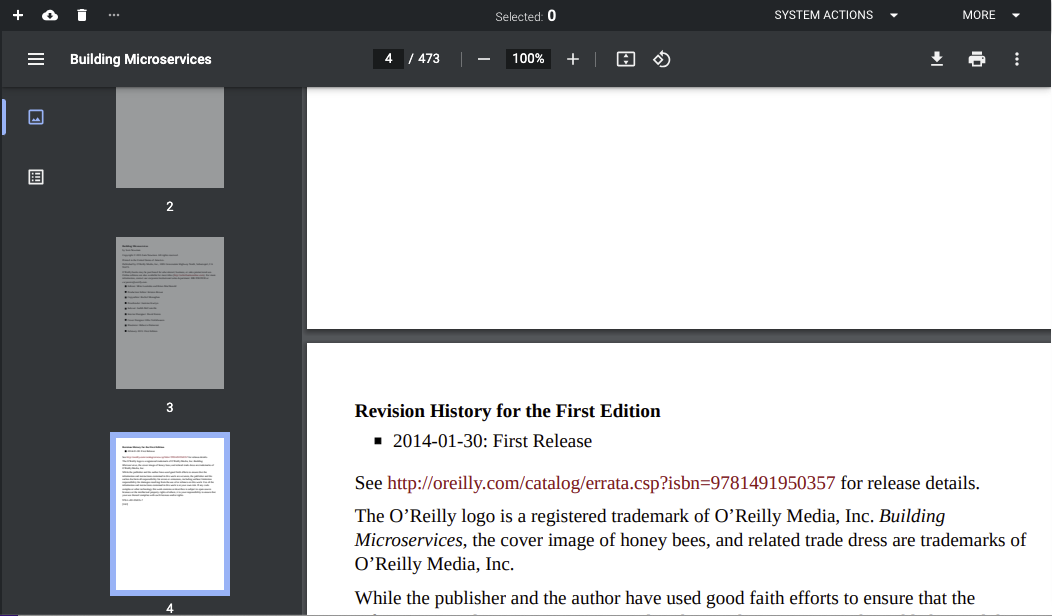Zoom in with plus button
The image size is (1052, 616).
coord(573,59)
